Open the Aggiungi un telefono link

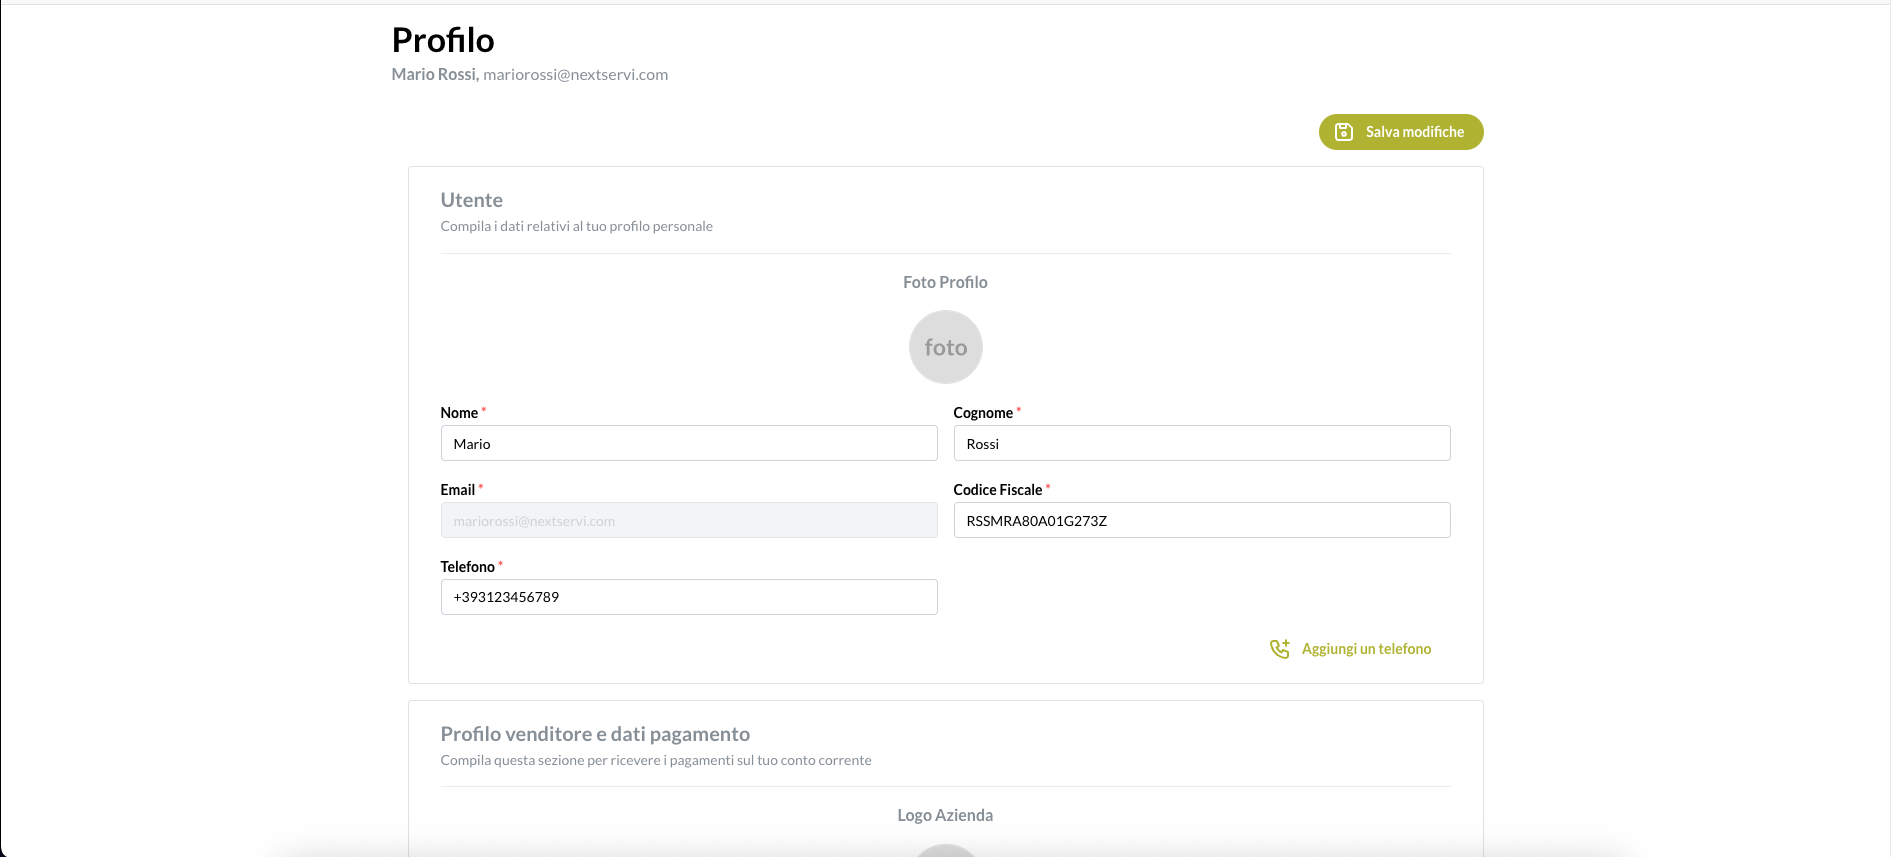tap(1366, 649)
